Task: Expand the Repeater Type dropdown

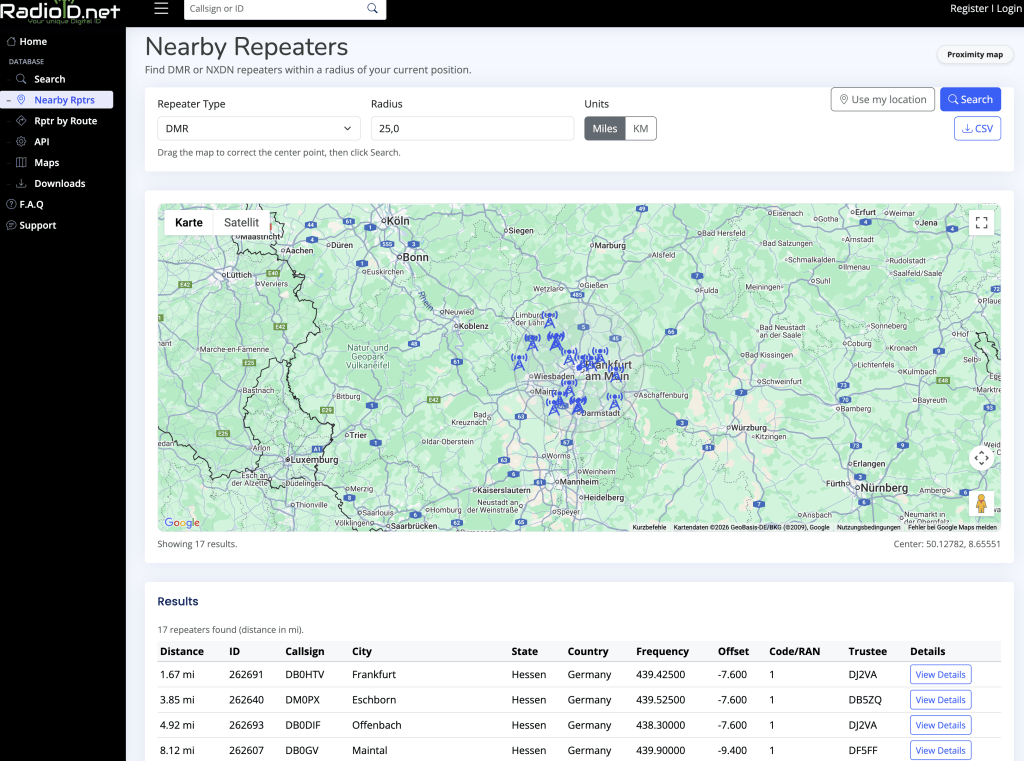Action: 258,129
